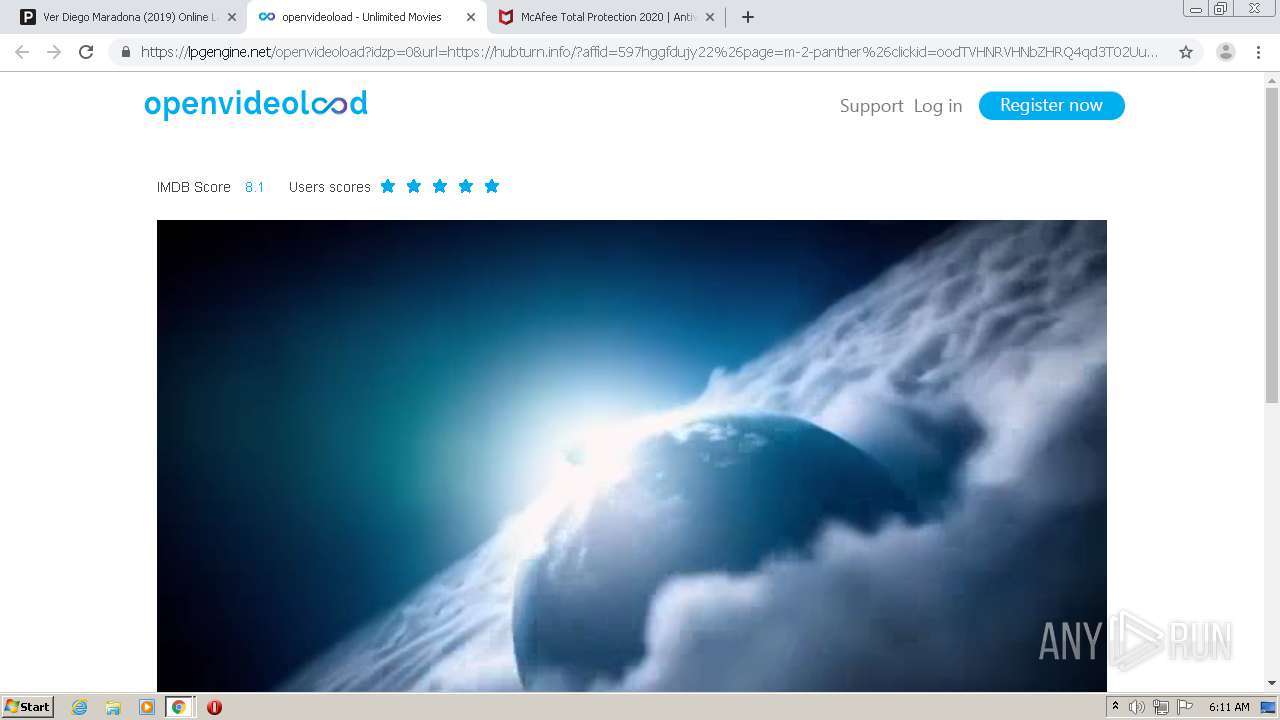Minimize the Chrome window
This screenshot has height=720, width=1280.
point(1196,9)
